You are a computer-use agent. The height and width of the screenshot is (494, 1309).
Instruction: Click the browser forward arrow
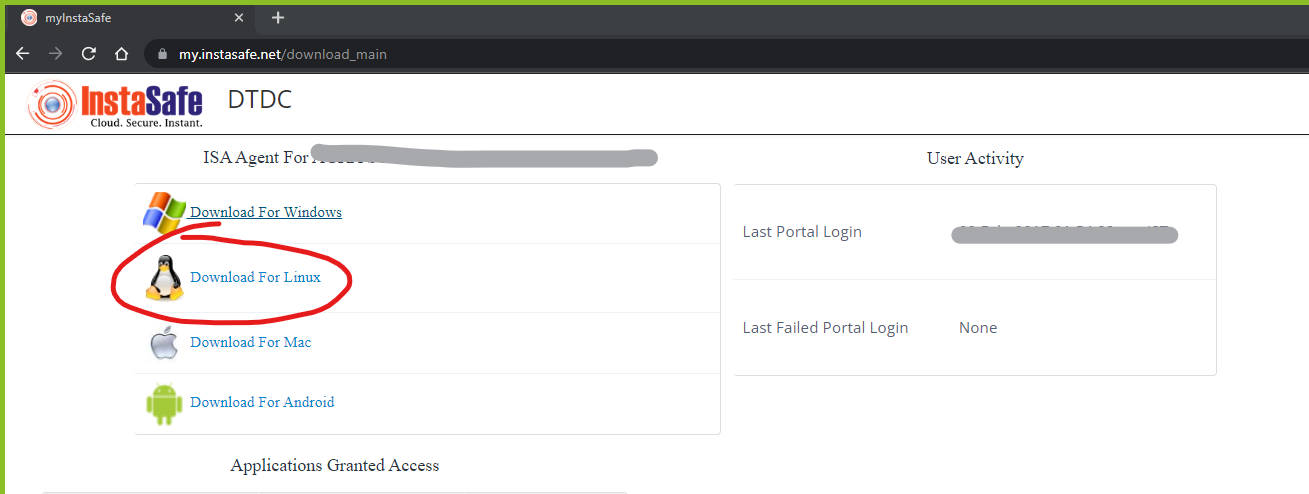point(56,54)
